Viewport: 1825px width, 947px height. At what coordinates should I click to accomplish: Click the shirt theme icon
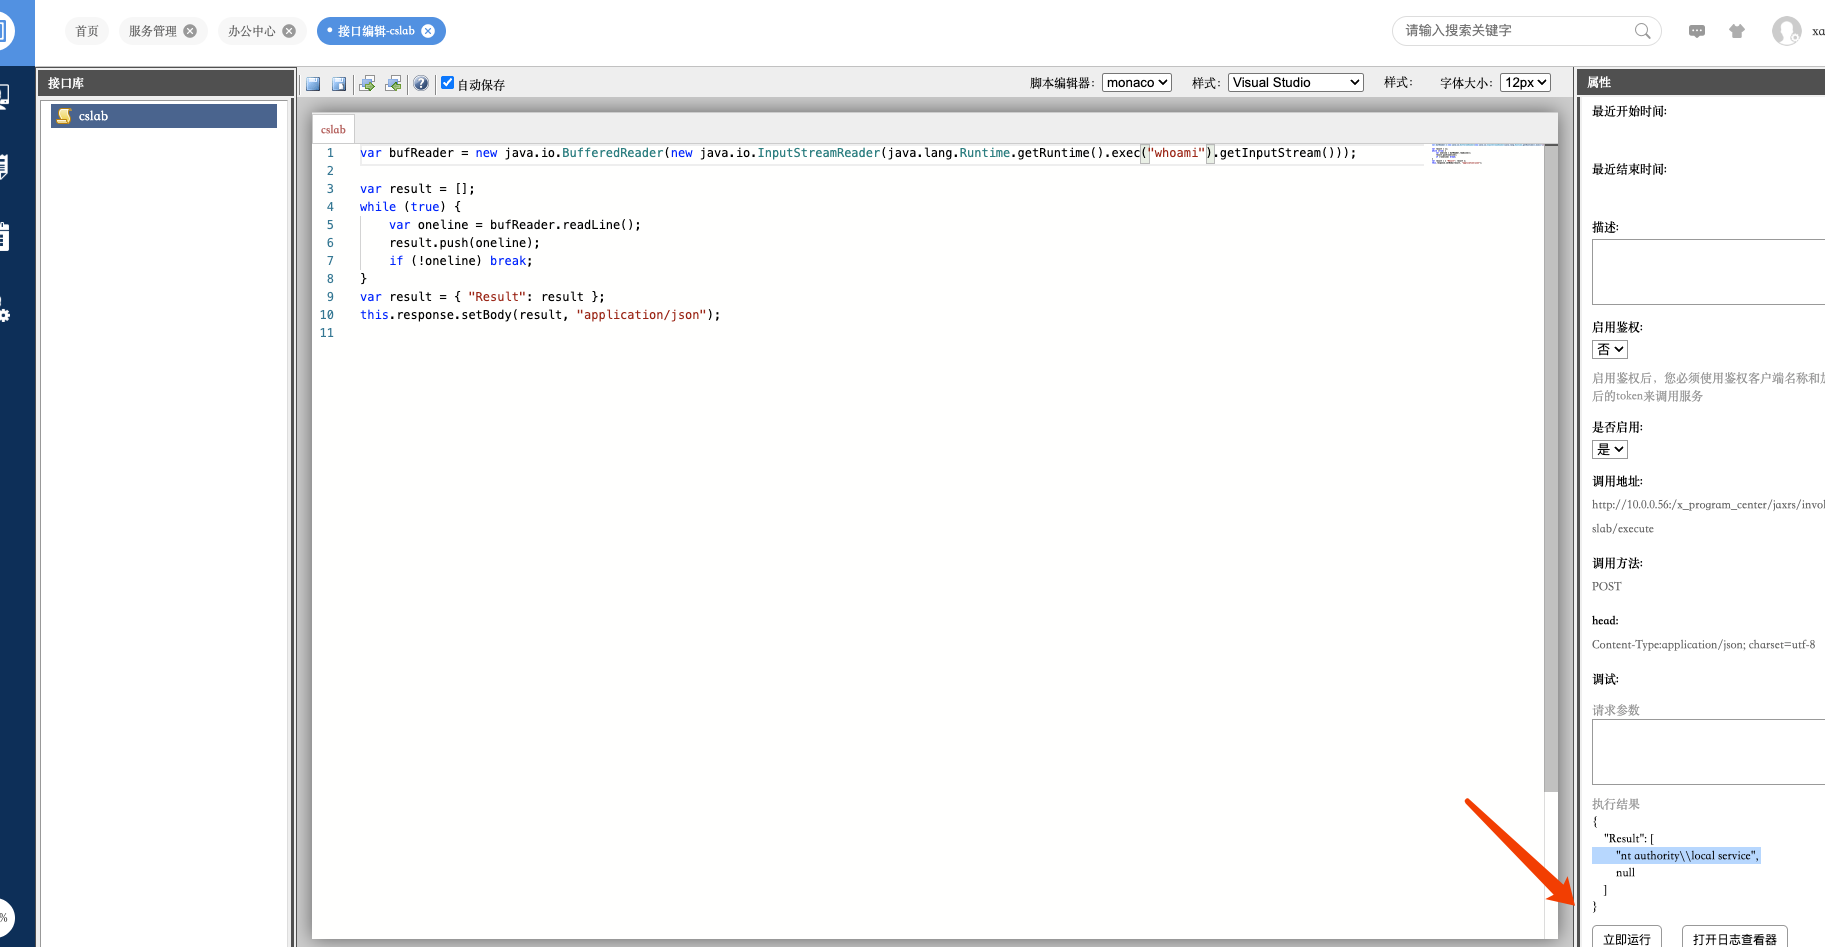pos(1737,31)
